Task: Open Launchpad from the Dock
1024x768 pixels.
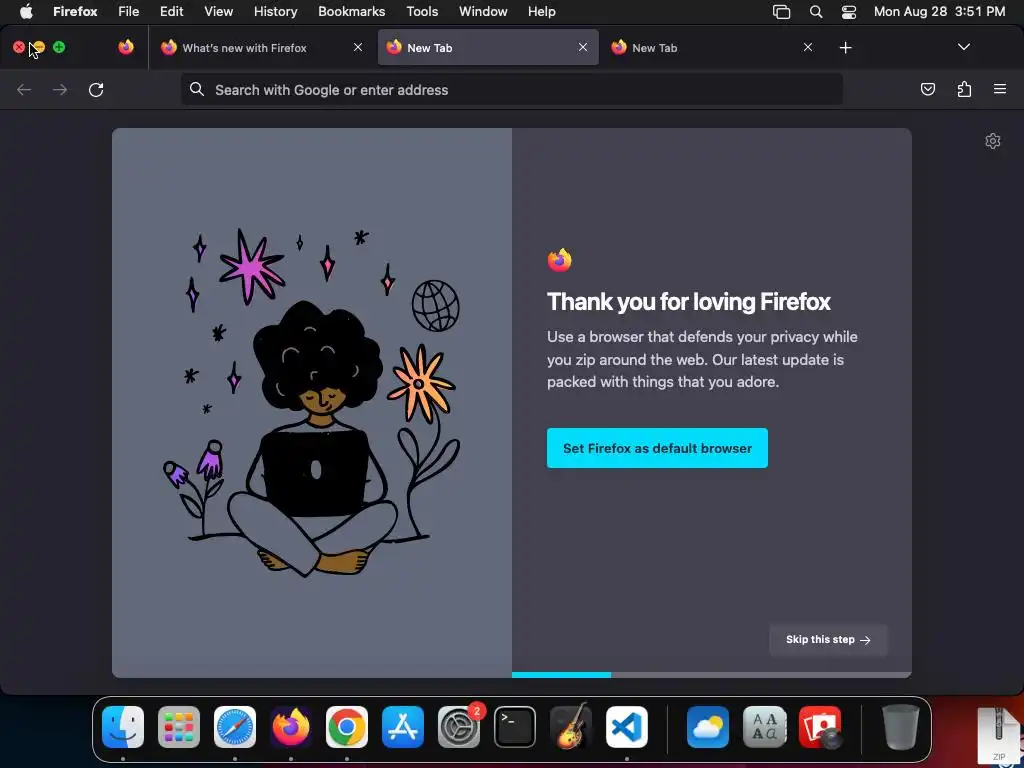Action: 179,727
